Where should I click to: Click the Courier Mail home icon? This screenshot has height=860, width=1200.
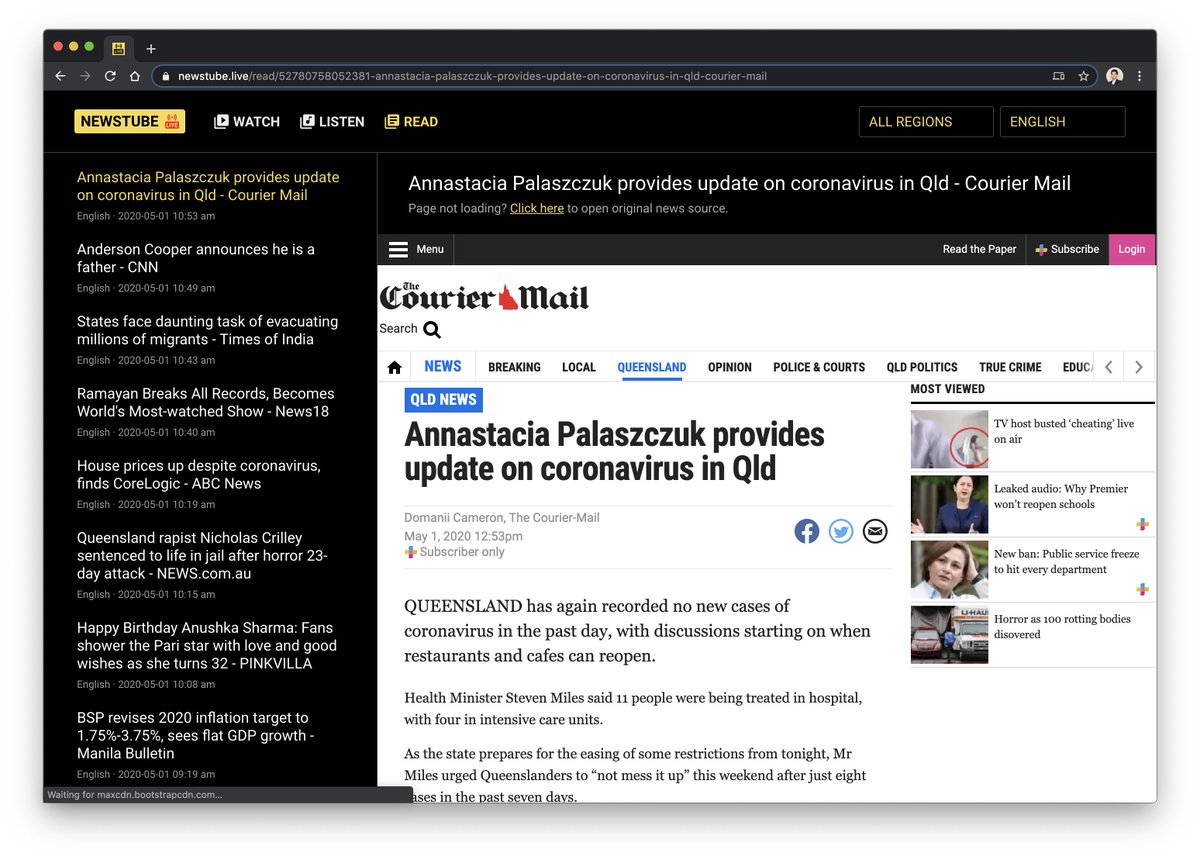pos(394,368)
